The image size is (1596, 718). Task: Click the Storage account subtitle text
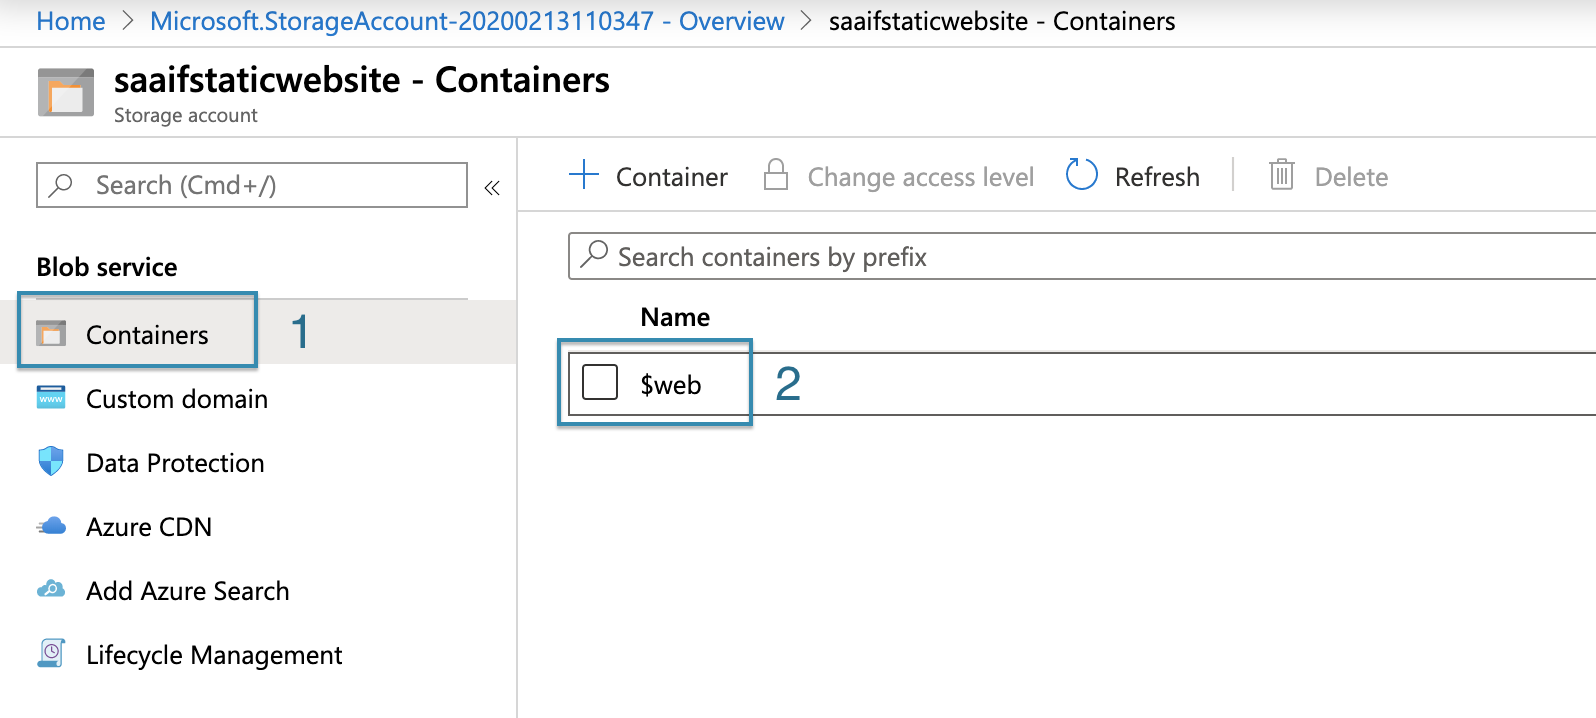tap(186, 115)
